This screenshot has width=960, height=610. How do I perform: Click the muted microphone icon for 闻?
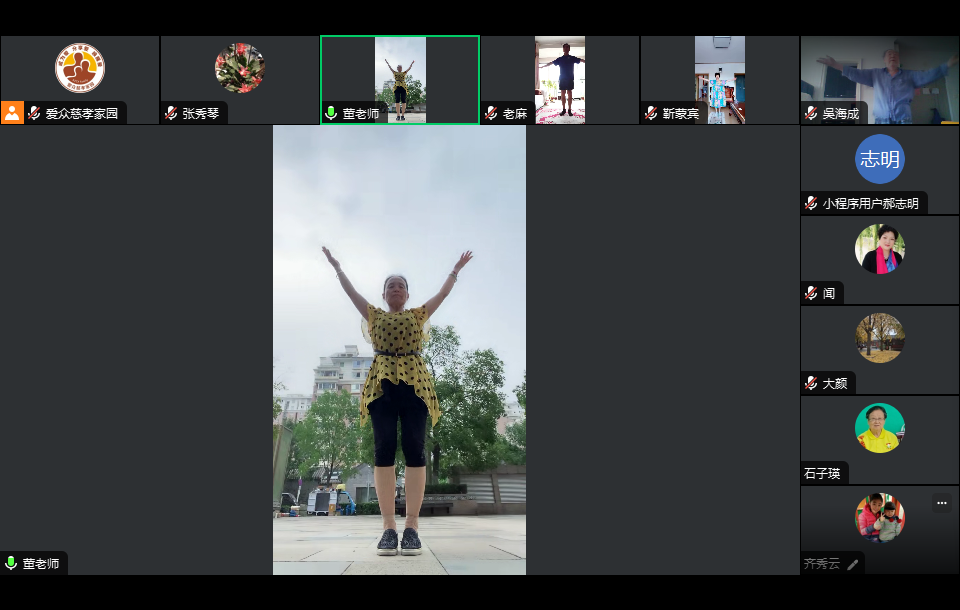(x=811, y=294)
